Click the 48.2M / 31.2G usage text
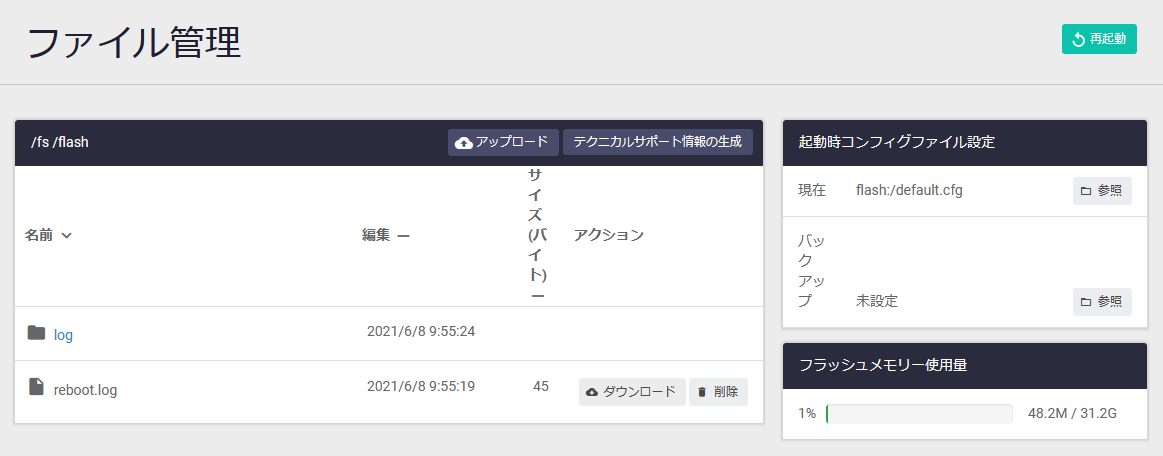Image resolution: width=1163 pixels, height=456 pixels. click(1072, 413)
